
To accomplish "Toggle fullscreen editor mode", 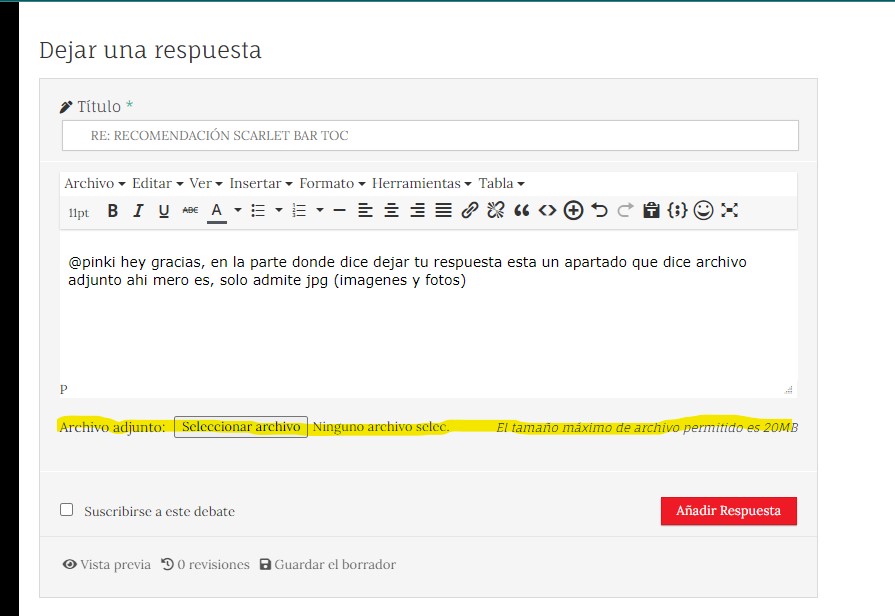I will click(x=729, y=211).
